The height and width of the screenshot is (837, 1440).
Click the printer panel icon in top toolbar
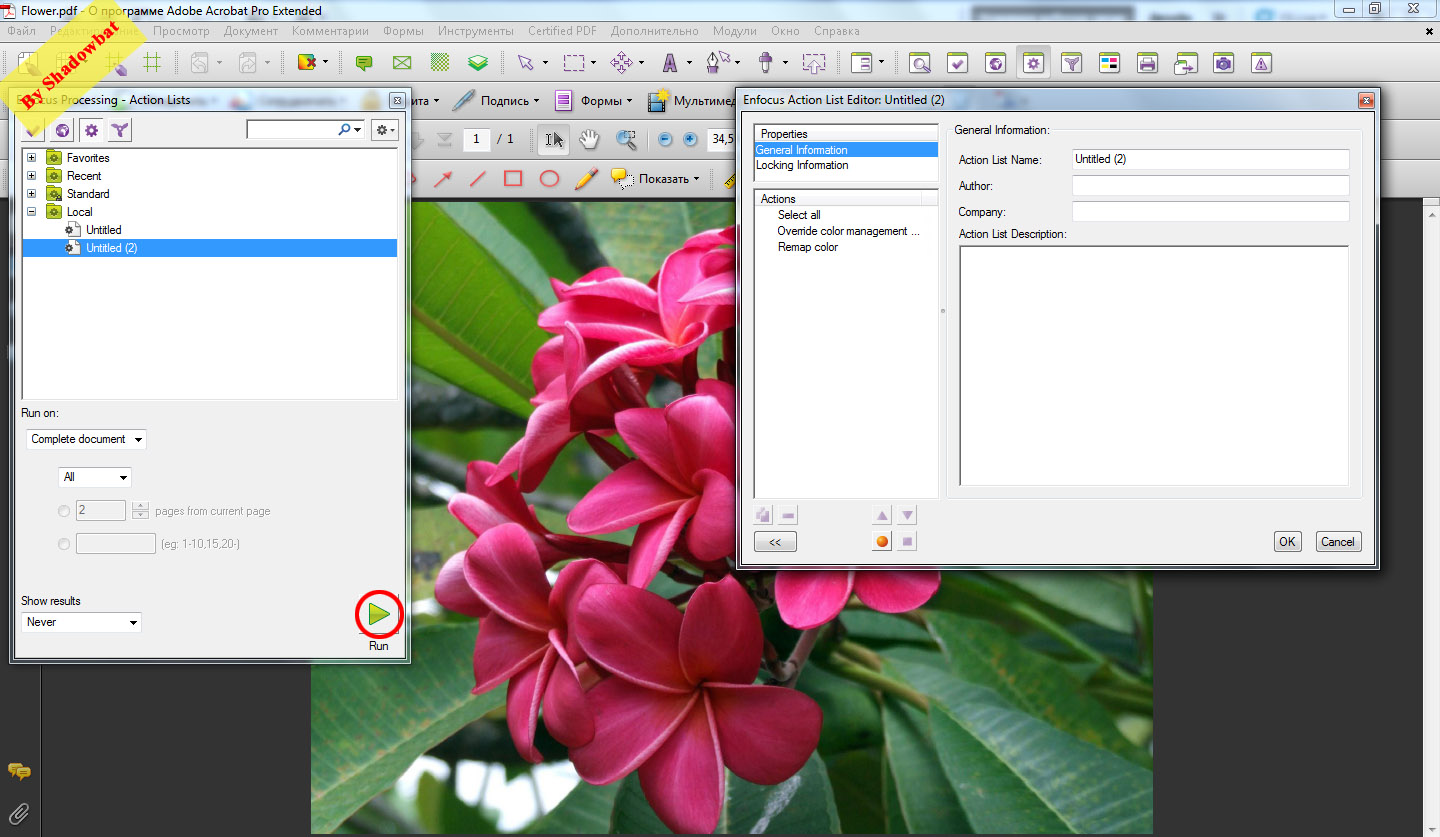click(1147, 63)
